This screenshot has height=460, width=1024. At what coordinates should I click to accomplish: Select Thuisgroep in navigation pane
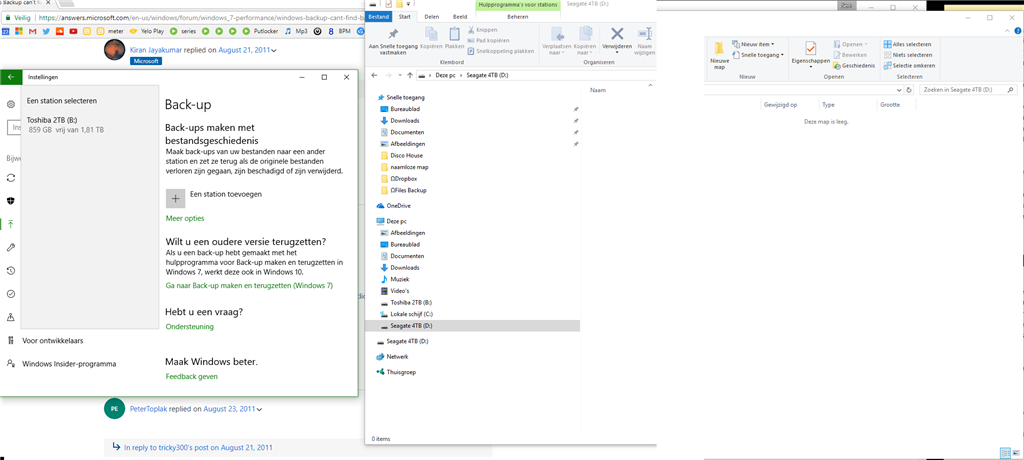(x=401, y=372)
